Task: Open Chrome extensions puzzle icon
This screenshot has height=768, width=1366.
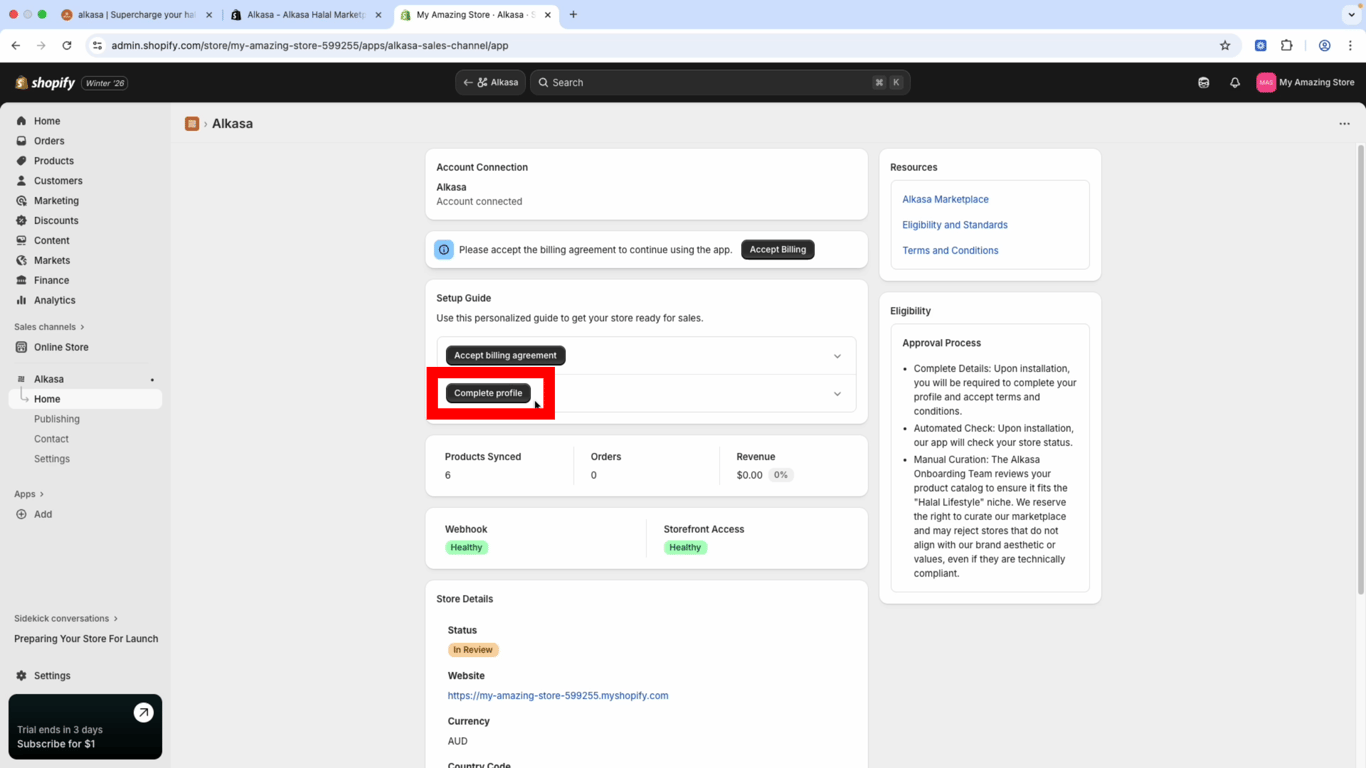Action: (1287, 46)
